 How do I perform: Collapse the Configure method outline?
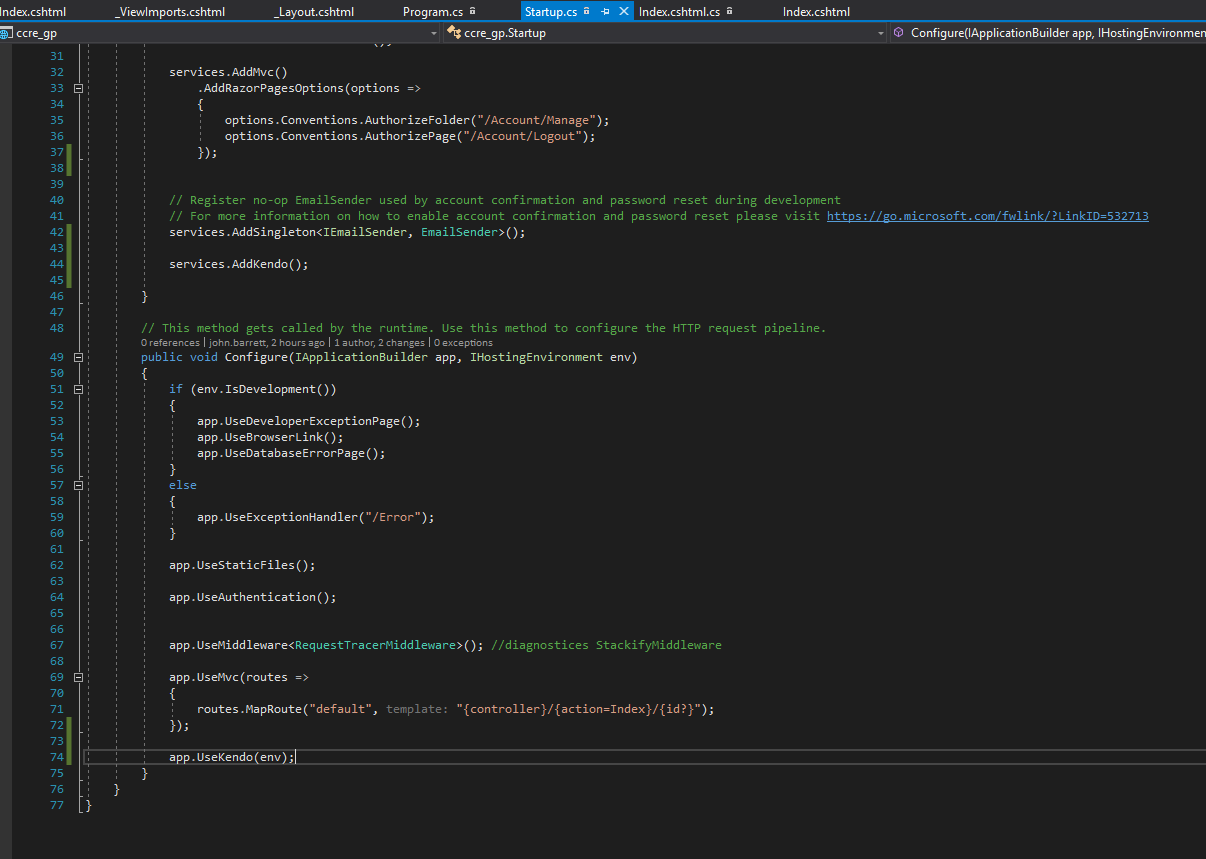coord(78,357)
